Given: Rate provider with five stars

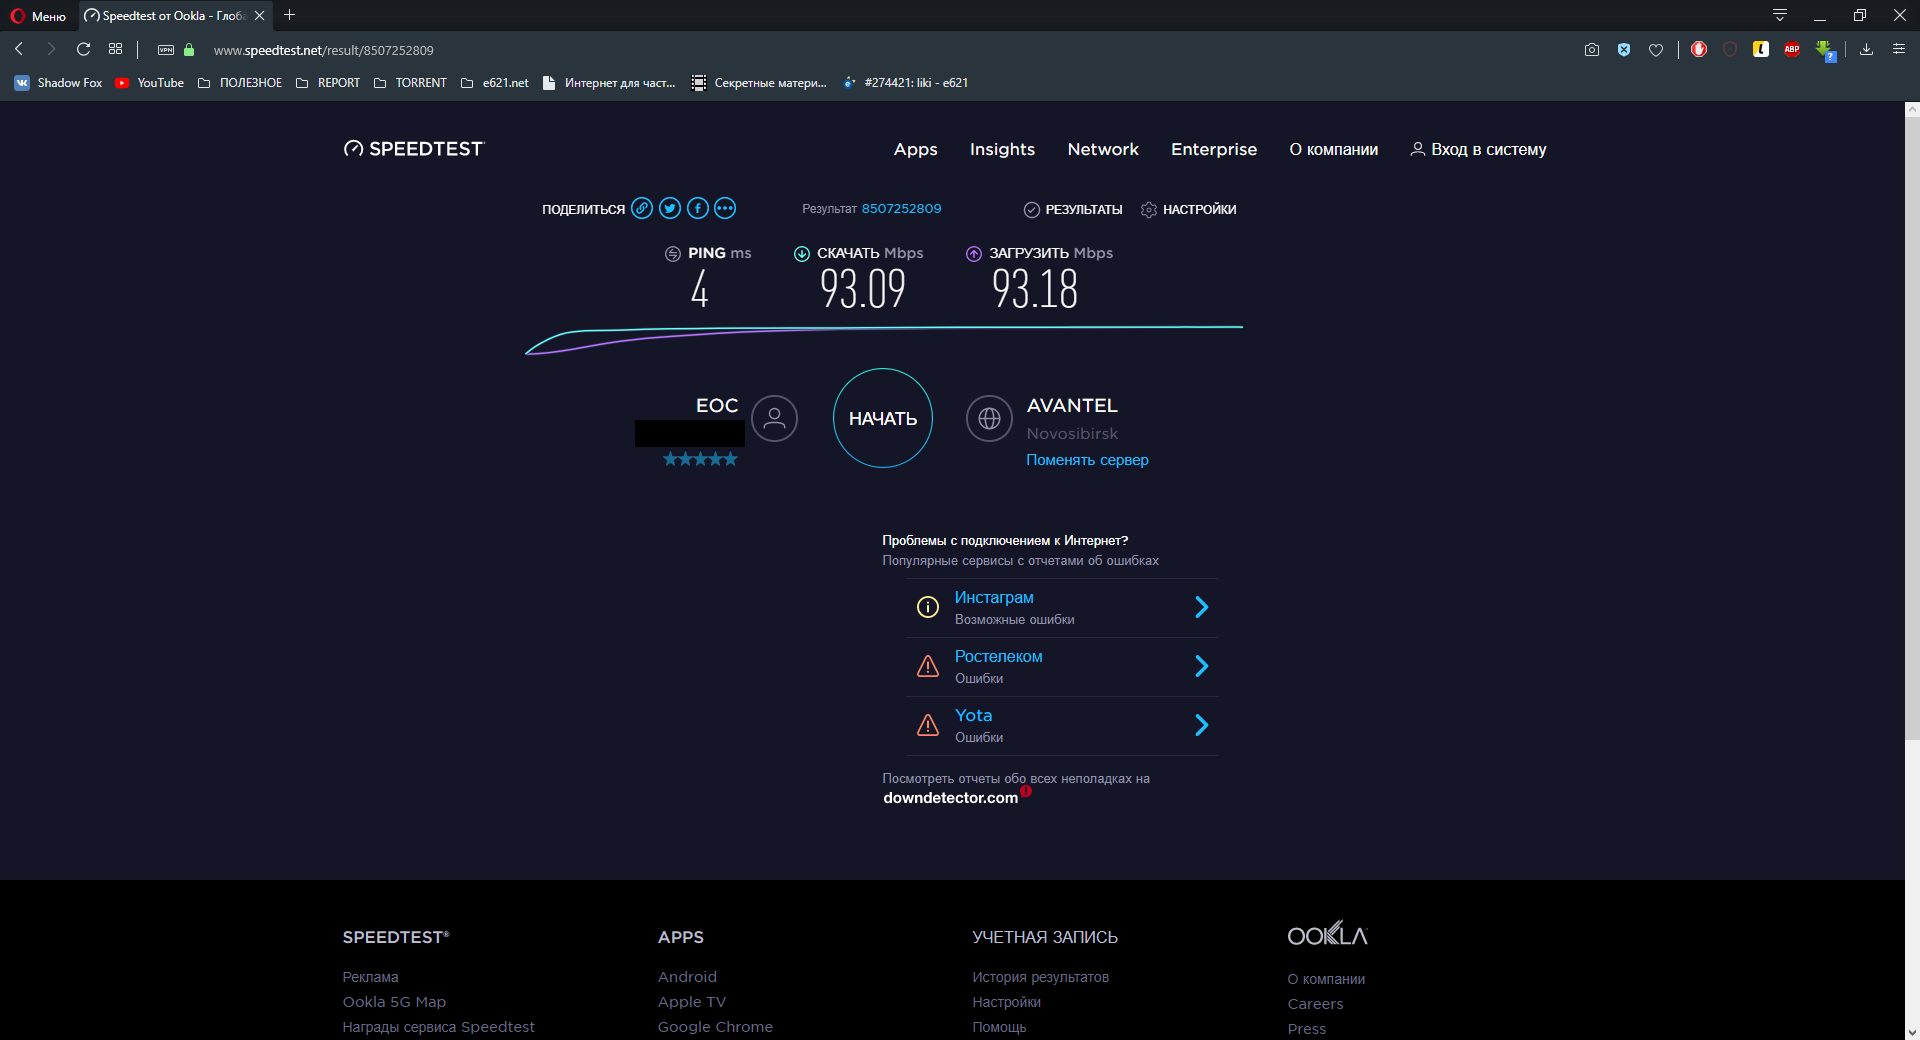Looking at the screenshot, I should 700,459.
